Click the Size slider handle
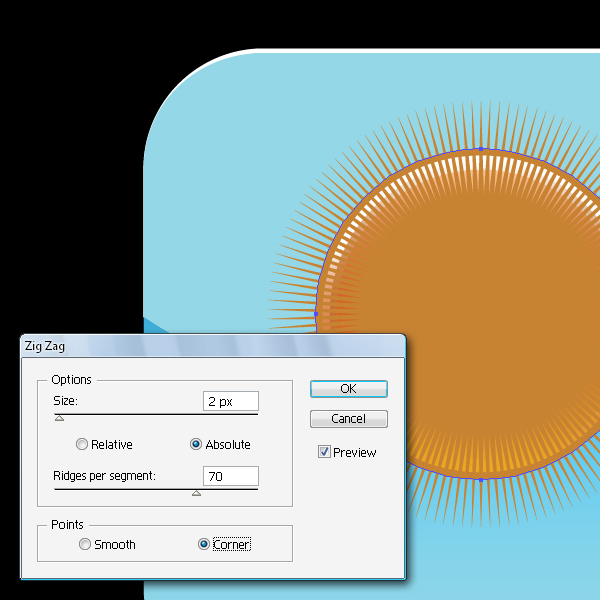The width and height of the screenshot is (600, 600). click(59, 418)
